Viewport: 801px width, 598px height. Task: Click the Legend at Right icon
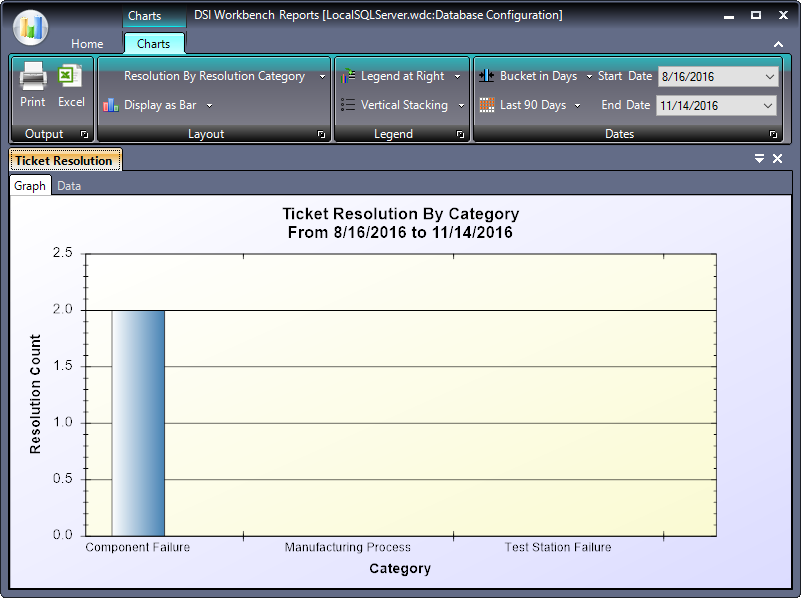[348, 76]
